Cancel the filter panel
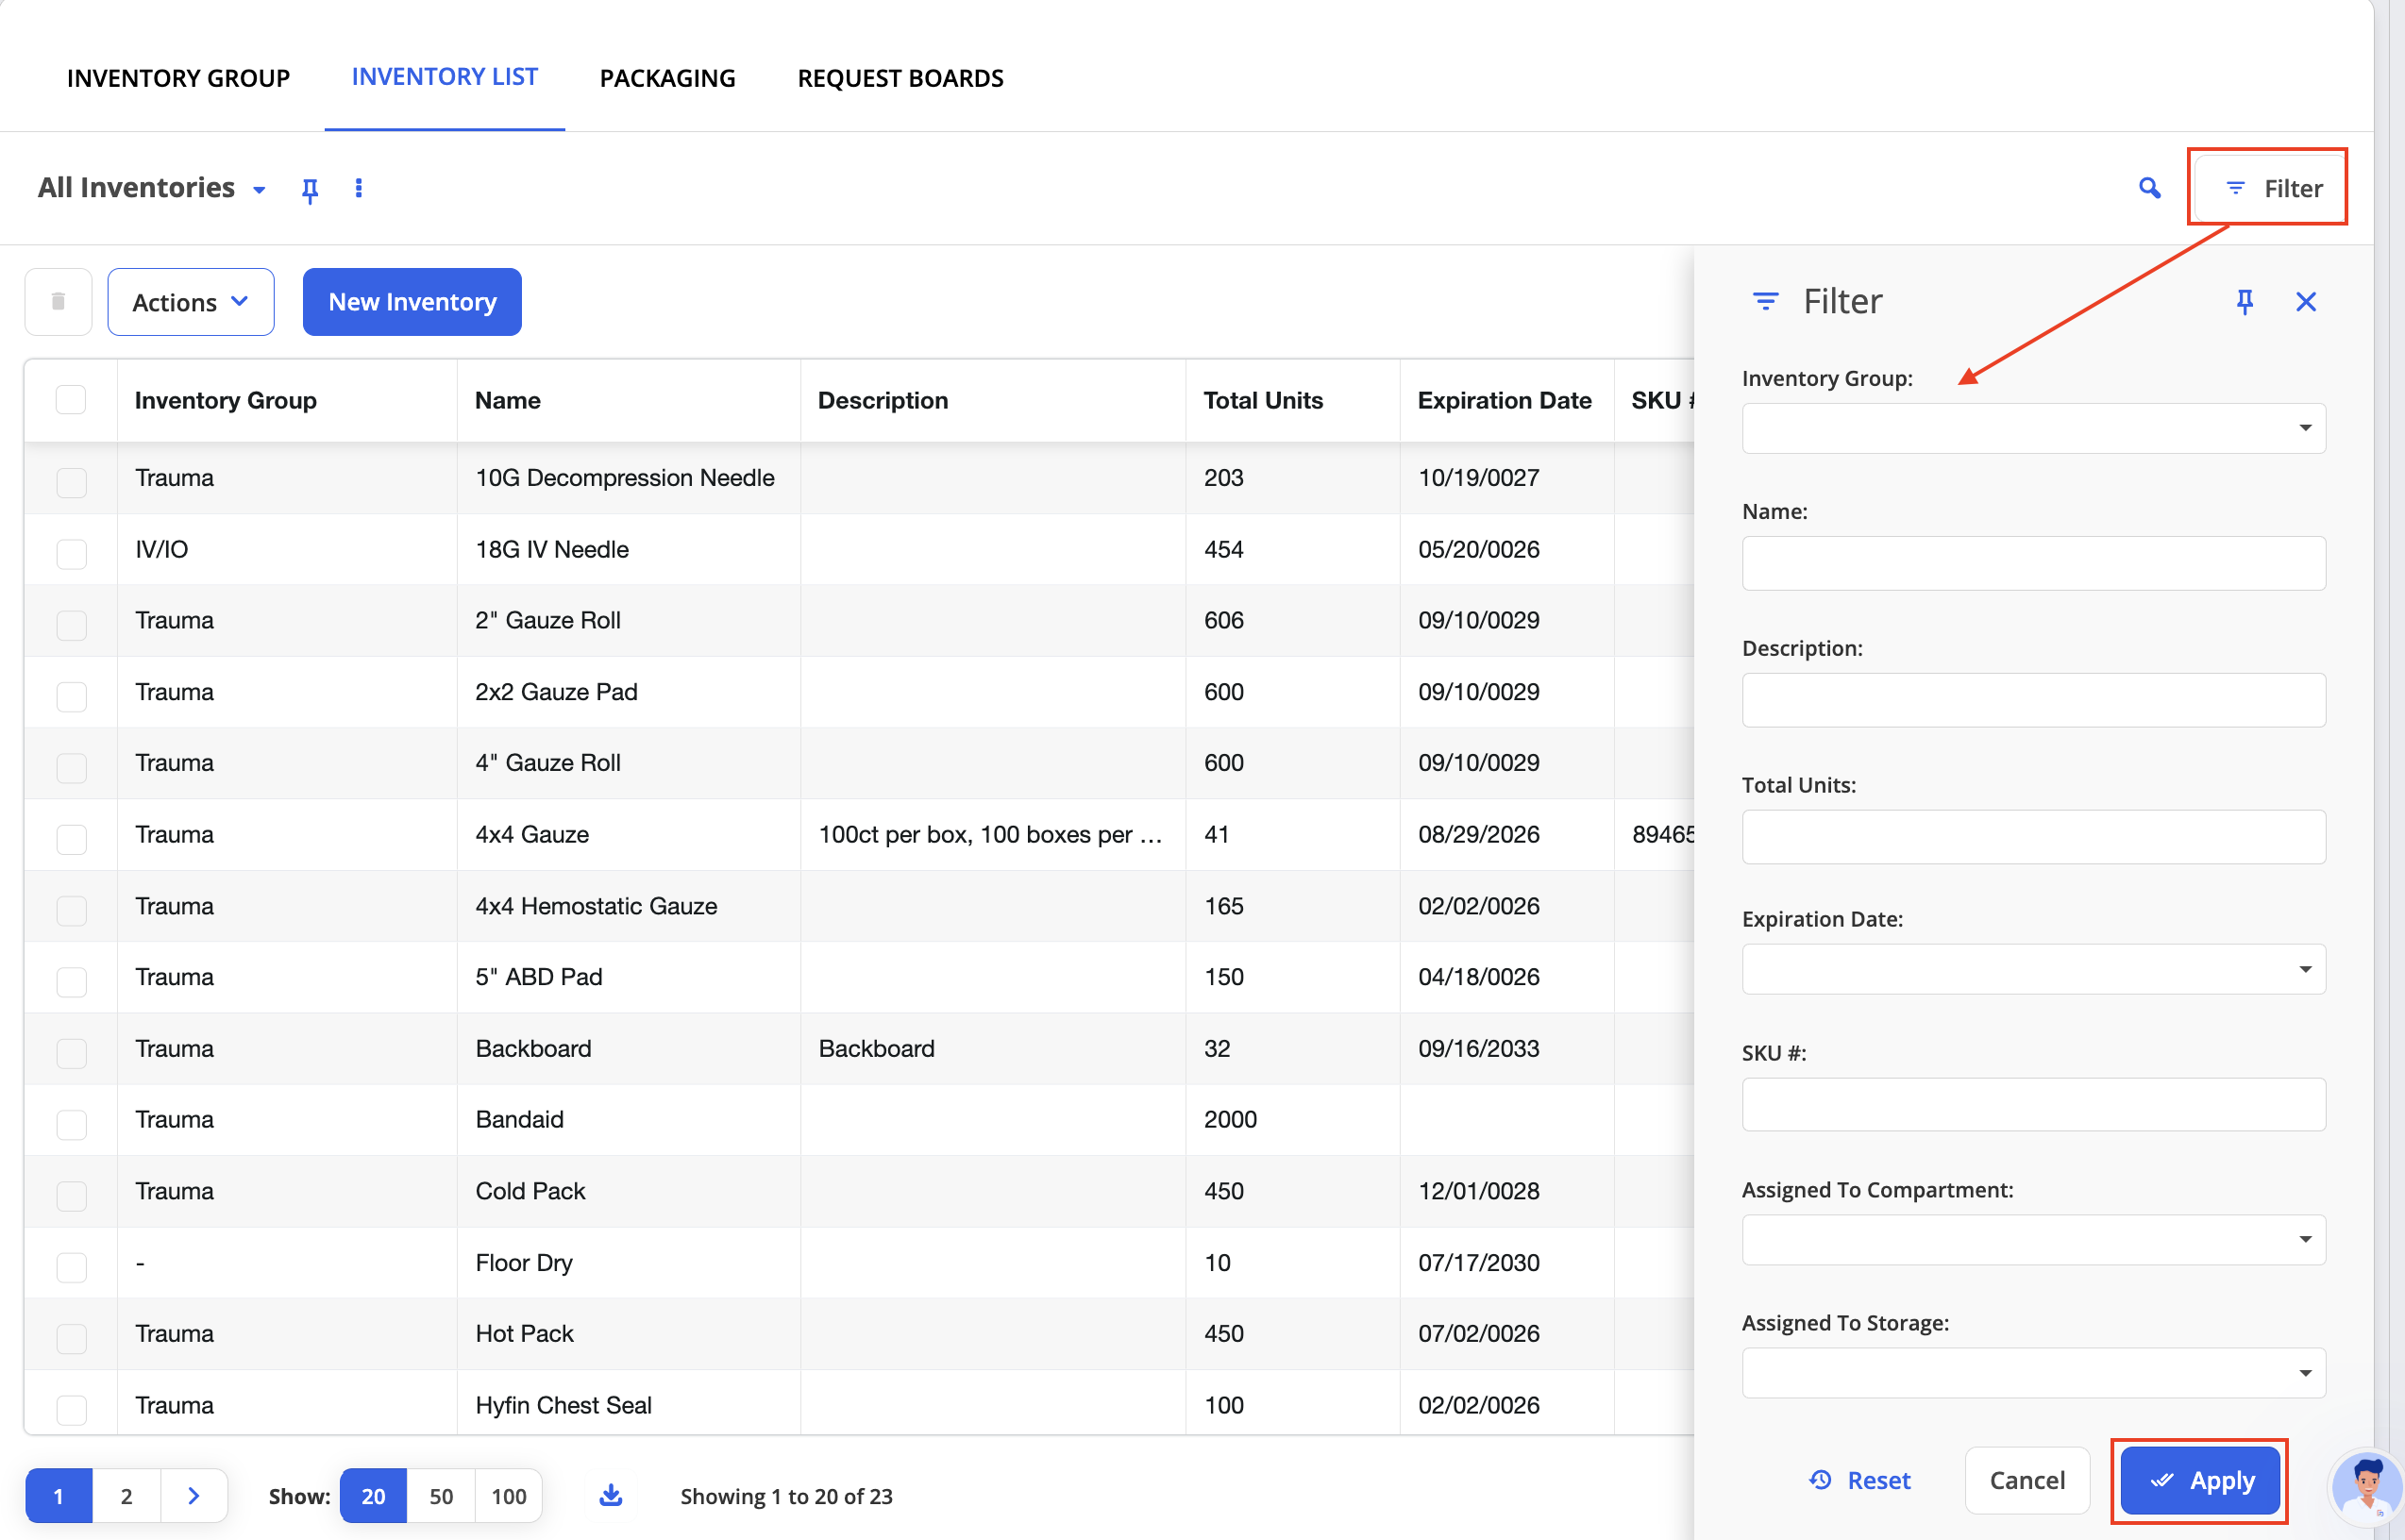2405x1540 pixels. 2027,1480
